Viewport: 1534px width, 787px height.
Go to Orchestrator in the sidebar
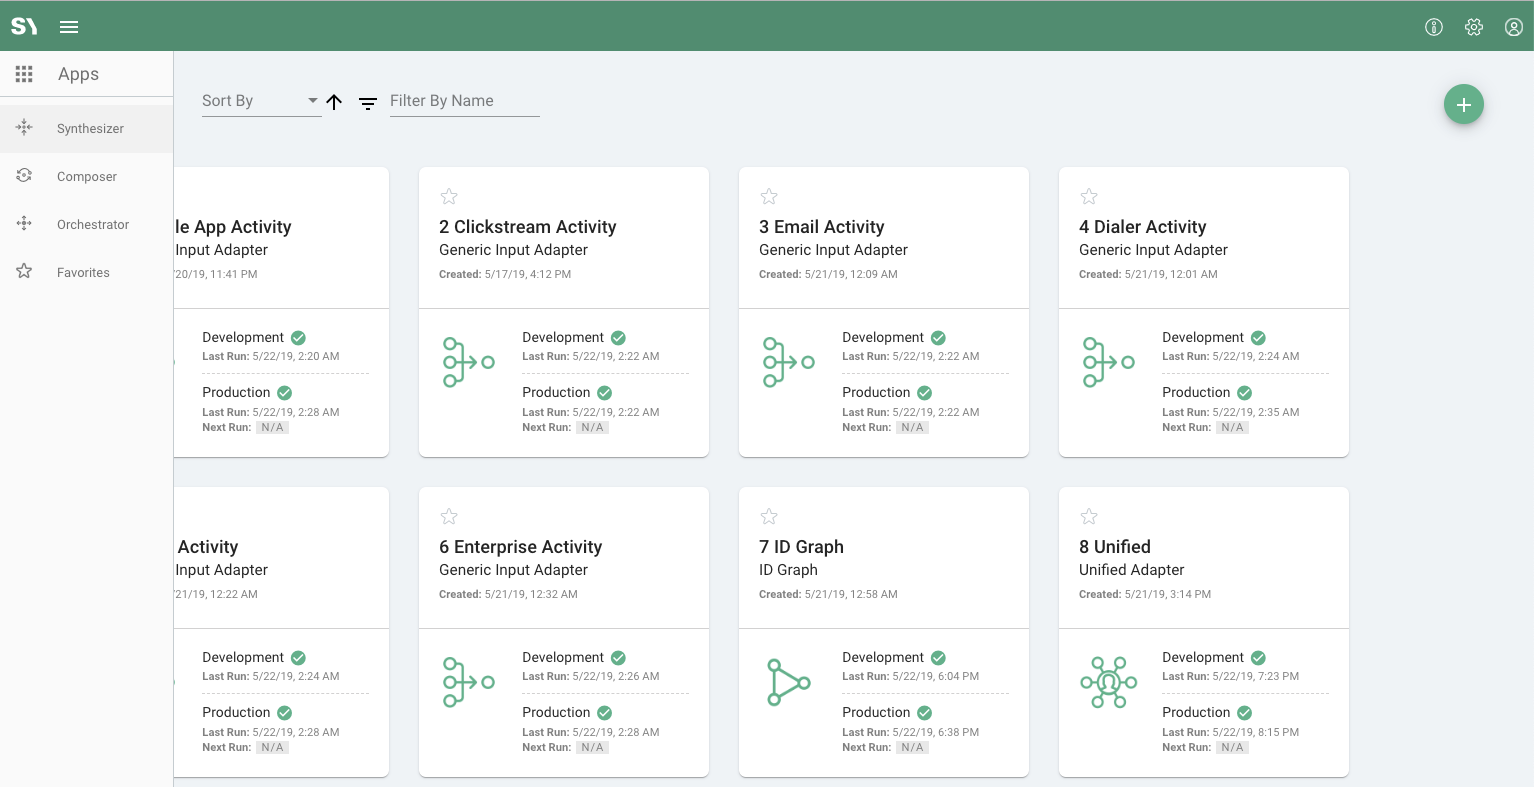coord(93,225)
